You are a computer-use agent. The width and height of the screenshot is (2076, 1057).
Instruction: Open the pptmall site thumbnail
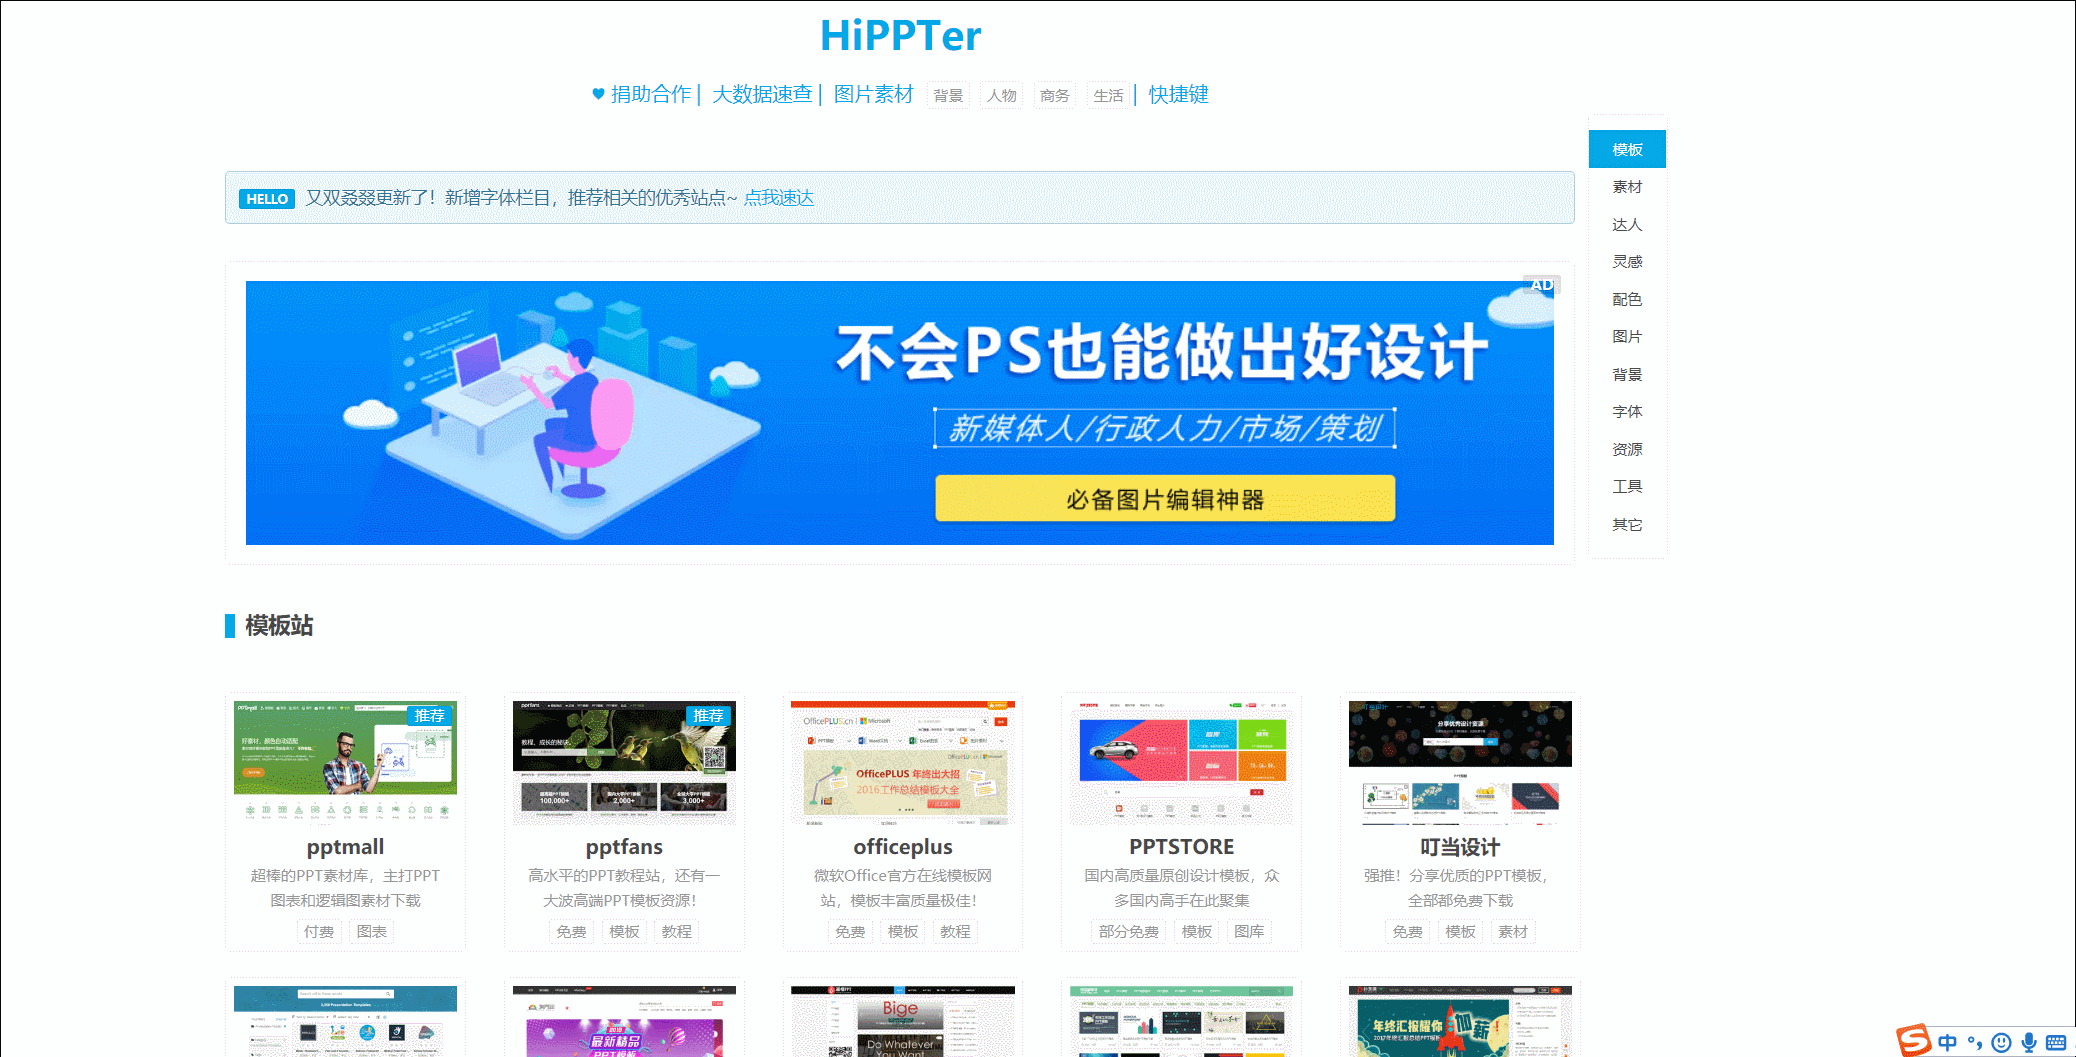pos(345,762)
